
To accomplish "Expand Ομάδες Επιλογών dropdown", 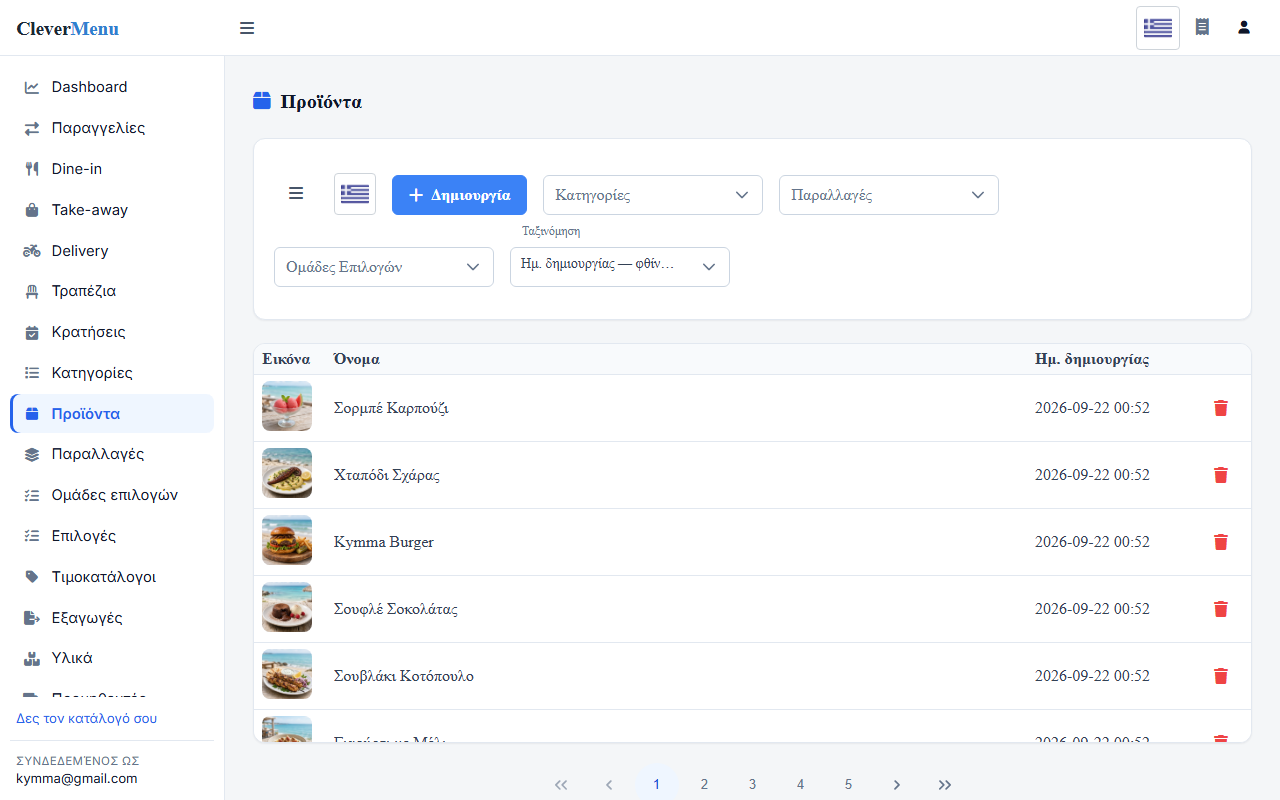I will [384, 267].
